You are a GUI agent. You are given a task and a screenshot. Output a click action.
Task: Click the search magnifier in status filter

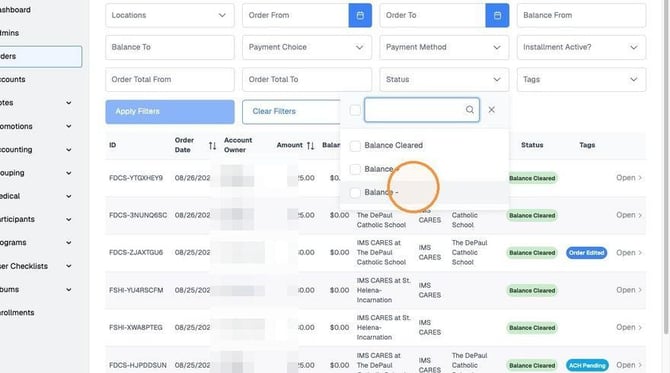470,110
